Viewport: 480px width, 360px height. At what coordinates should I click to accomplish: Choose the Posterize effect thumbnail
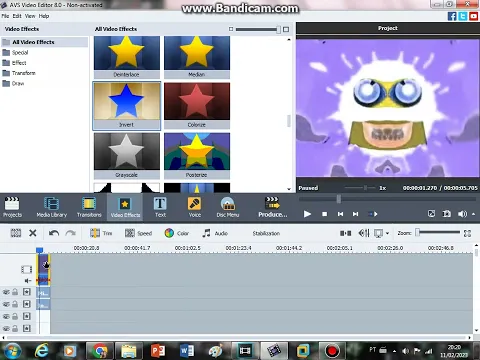197,156
